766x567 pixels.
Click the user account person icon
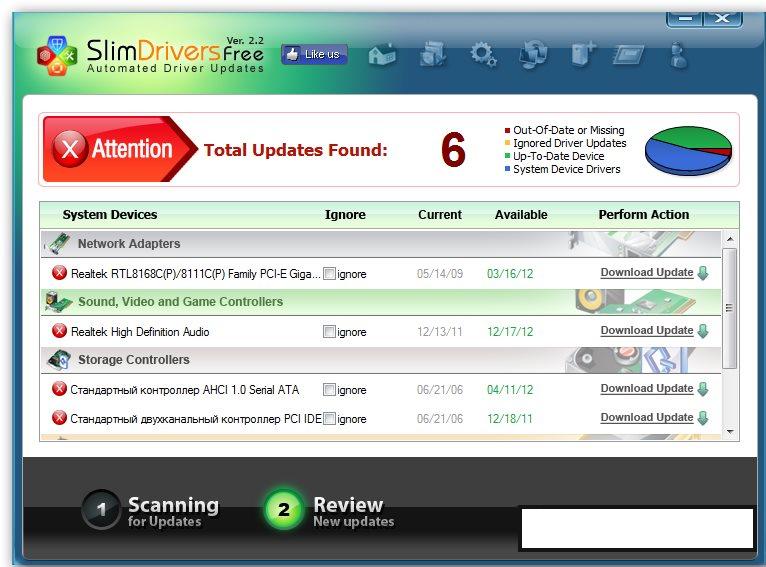[x=678, y=54]
